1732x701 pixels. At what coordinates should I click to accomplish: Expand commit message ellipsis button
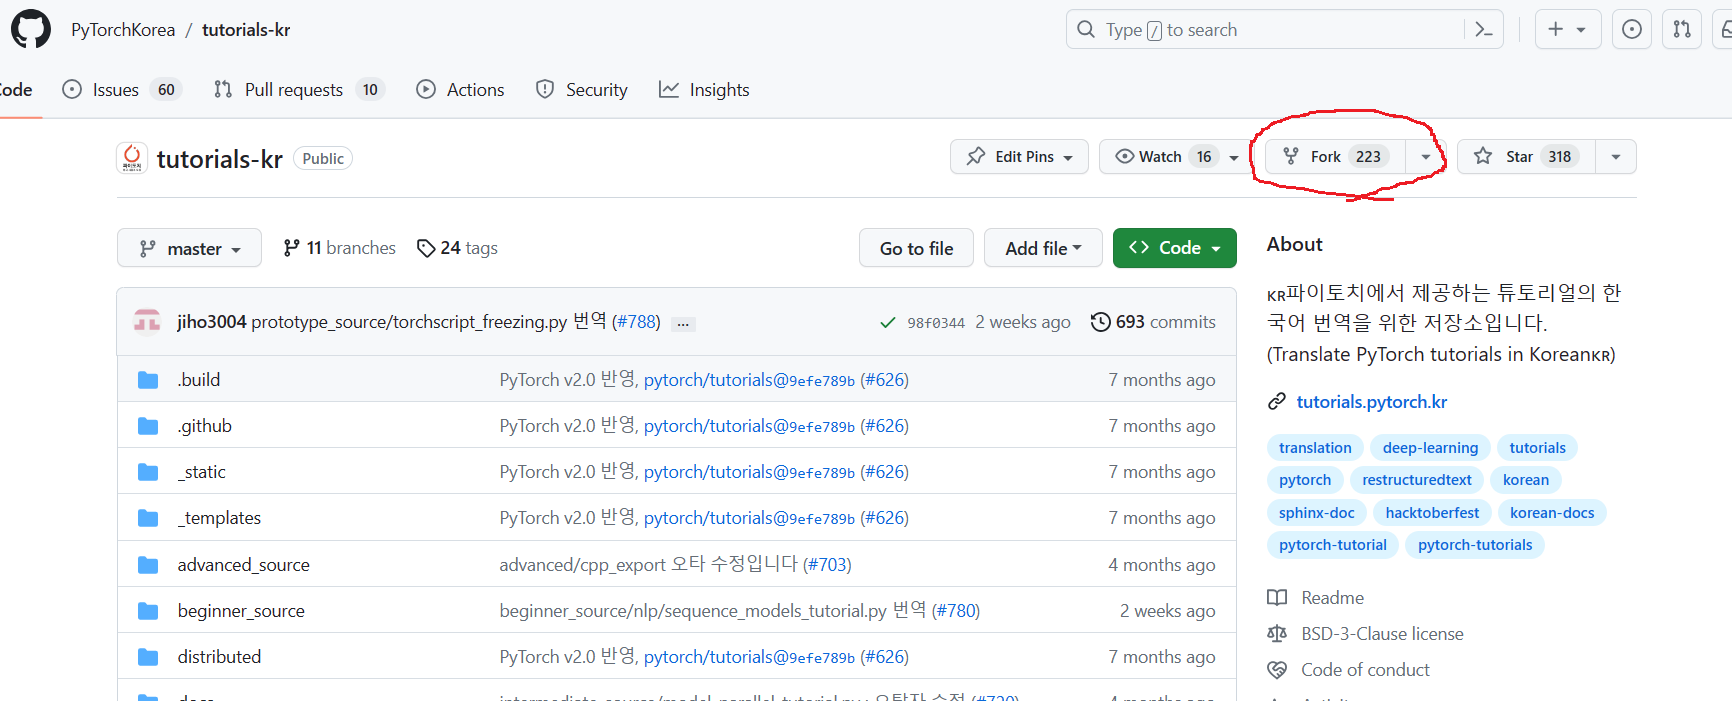click(684, 324)
